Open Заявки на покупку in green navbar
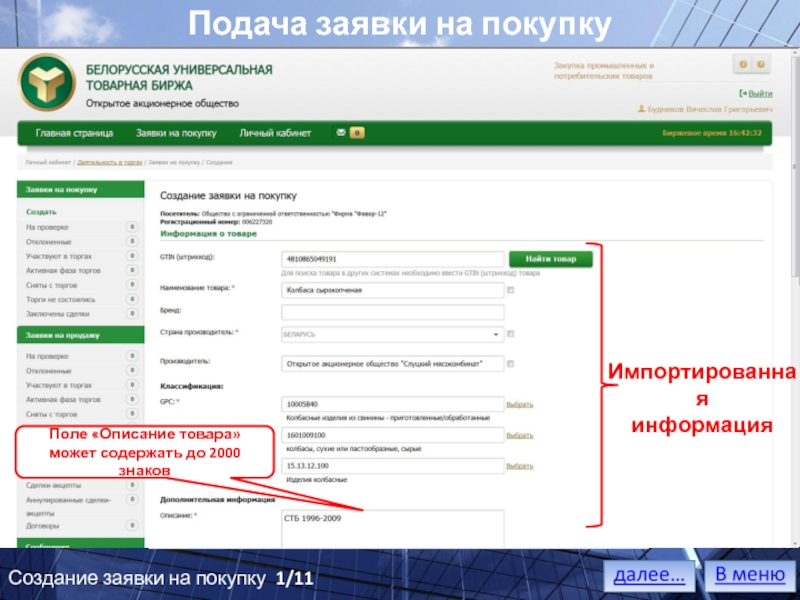 coord(176,133)
